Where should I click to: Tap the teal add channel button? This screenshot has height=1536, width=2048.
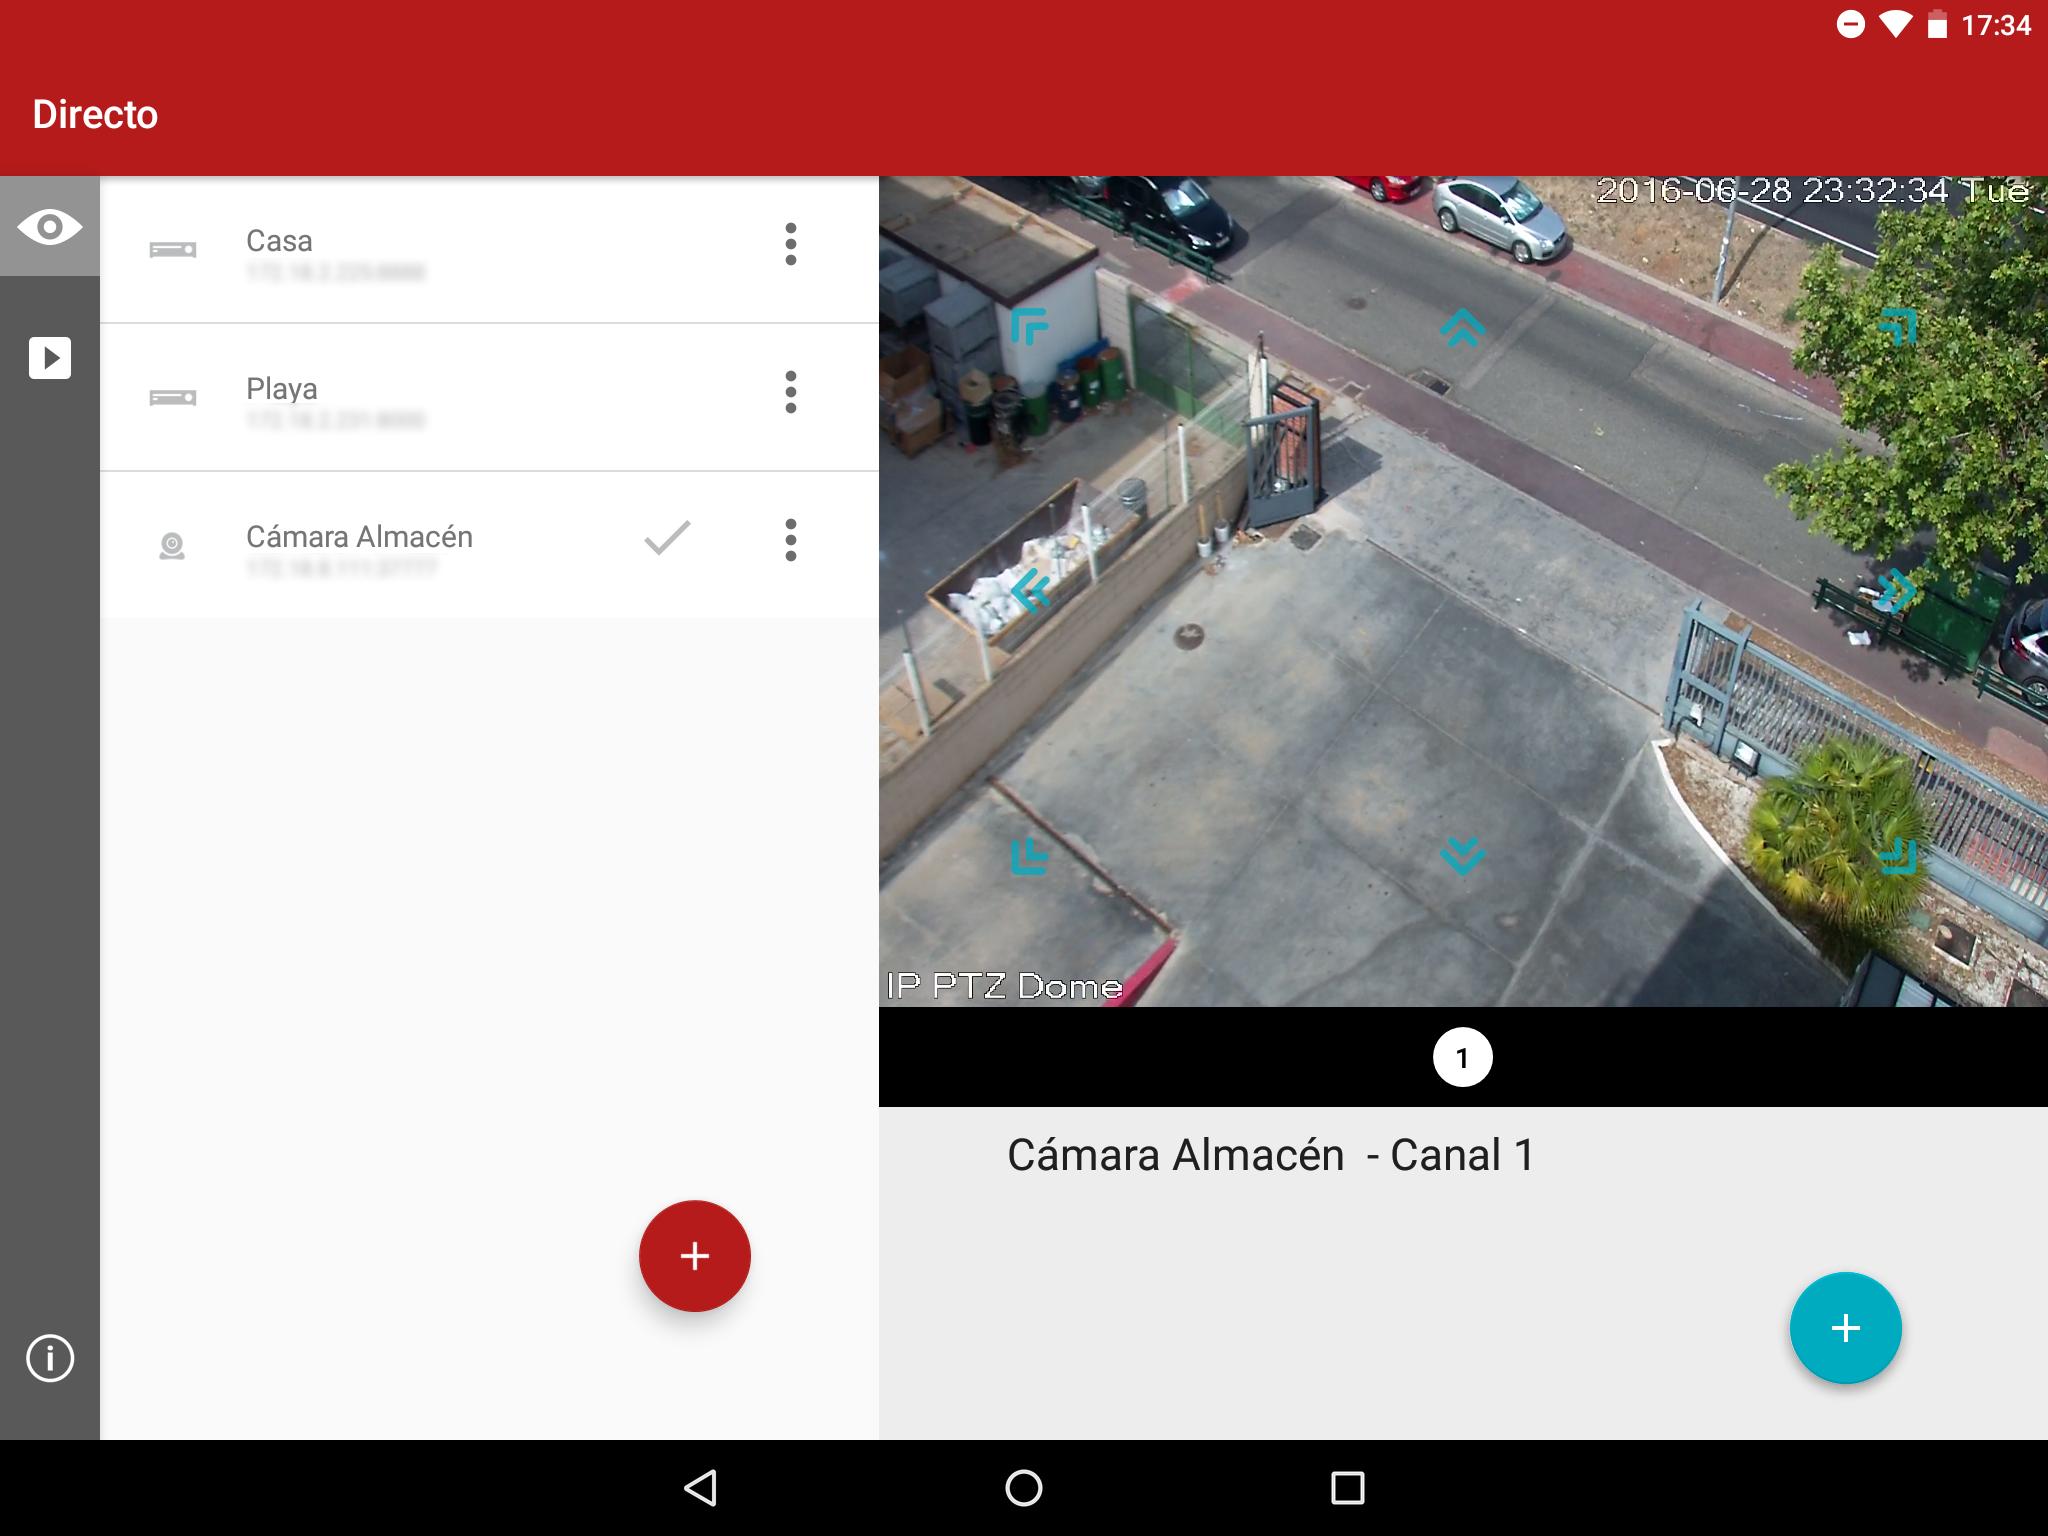pos(1845,1328)
